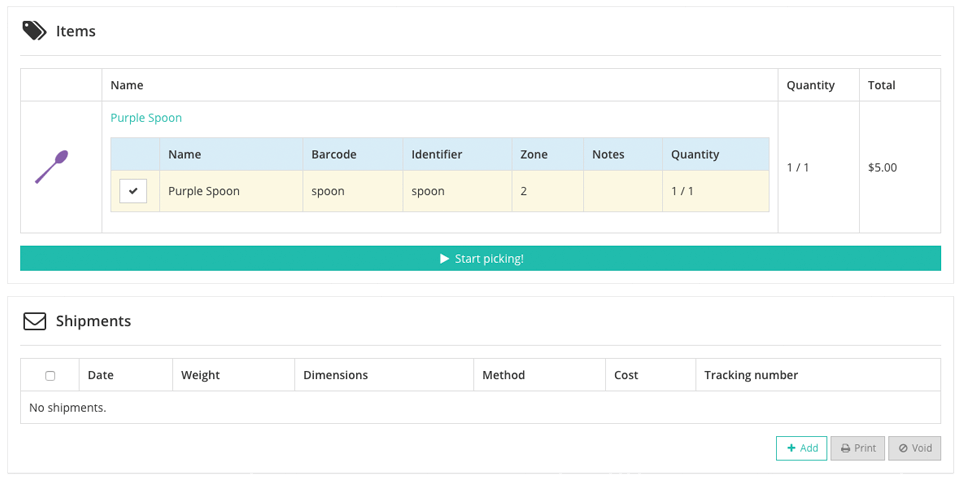Click the $5.00 total cell
The width and height of the screenshot is (960, 480).
(899, 167)
